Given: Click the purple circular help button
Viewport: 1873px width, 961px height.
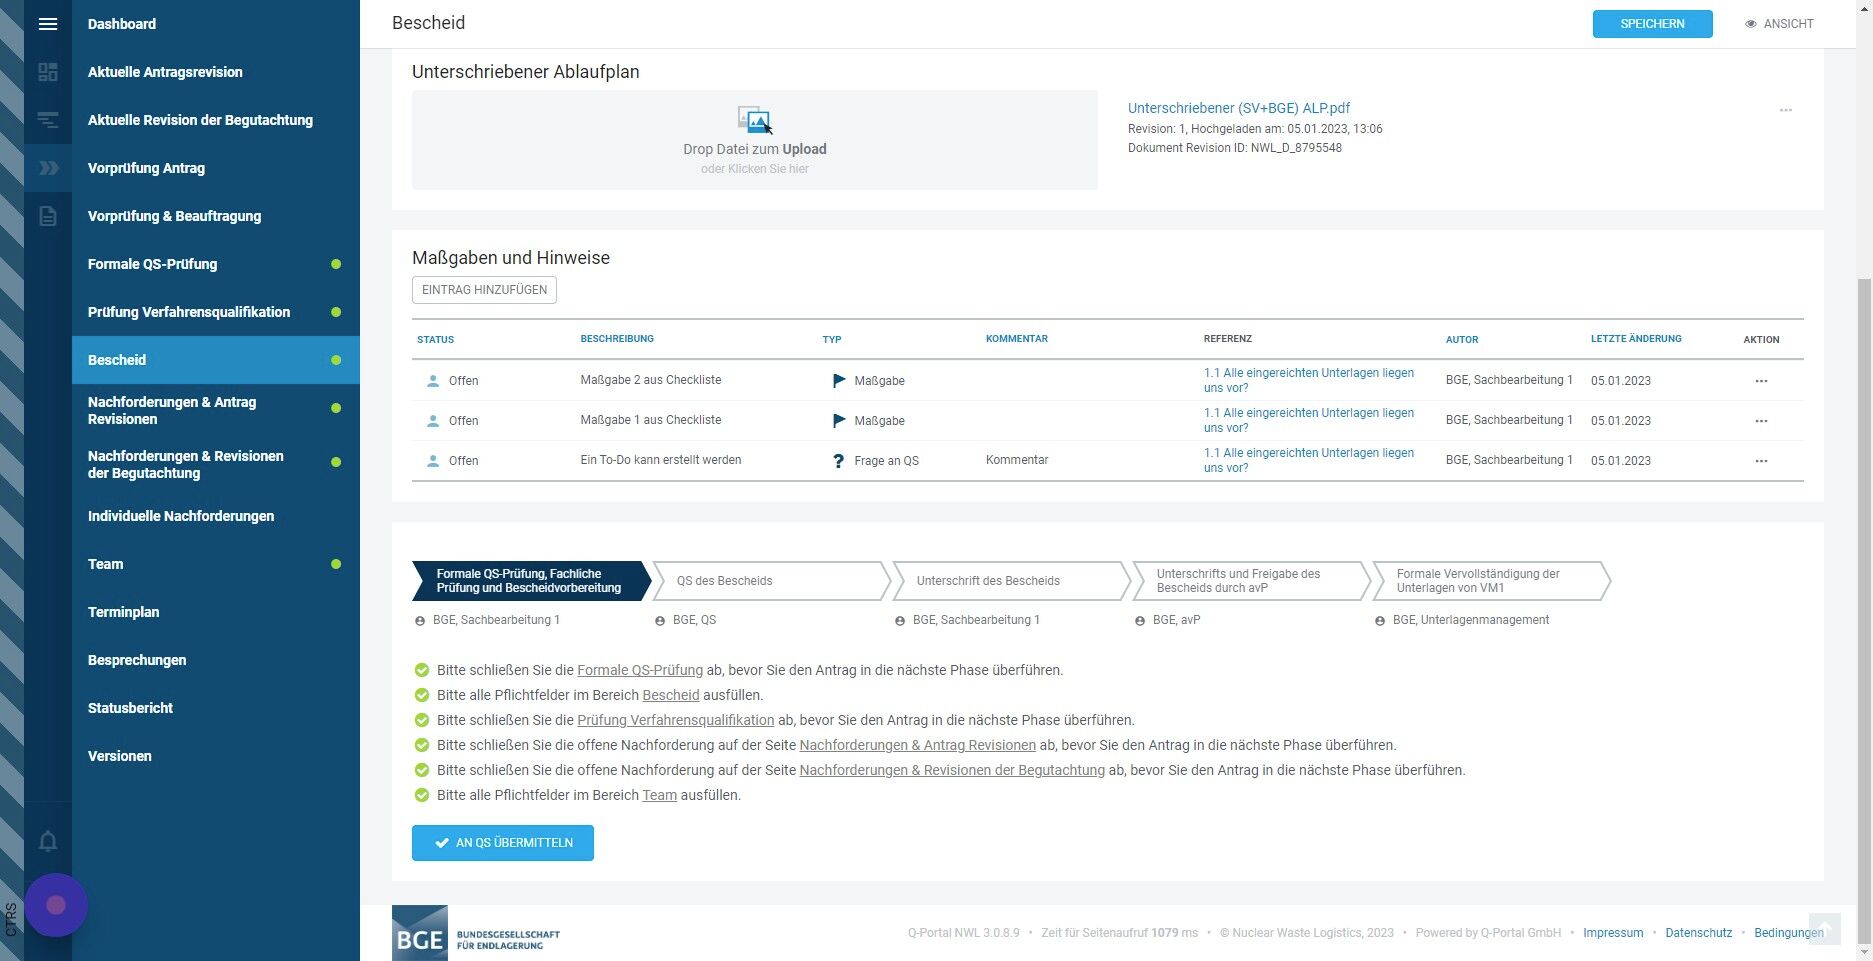Looking at the screenshot, I should click(x=56, y=905).
